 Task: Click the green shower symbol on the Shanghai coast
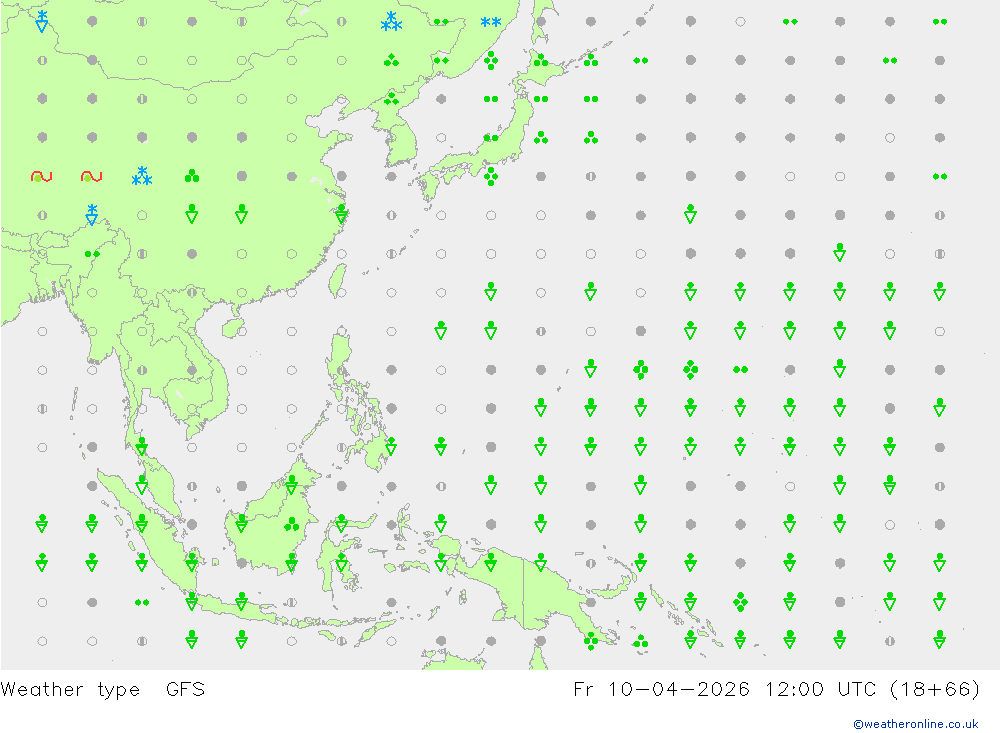(x=341, y=215)
